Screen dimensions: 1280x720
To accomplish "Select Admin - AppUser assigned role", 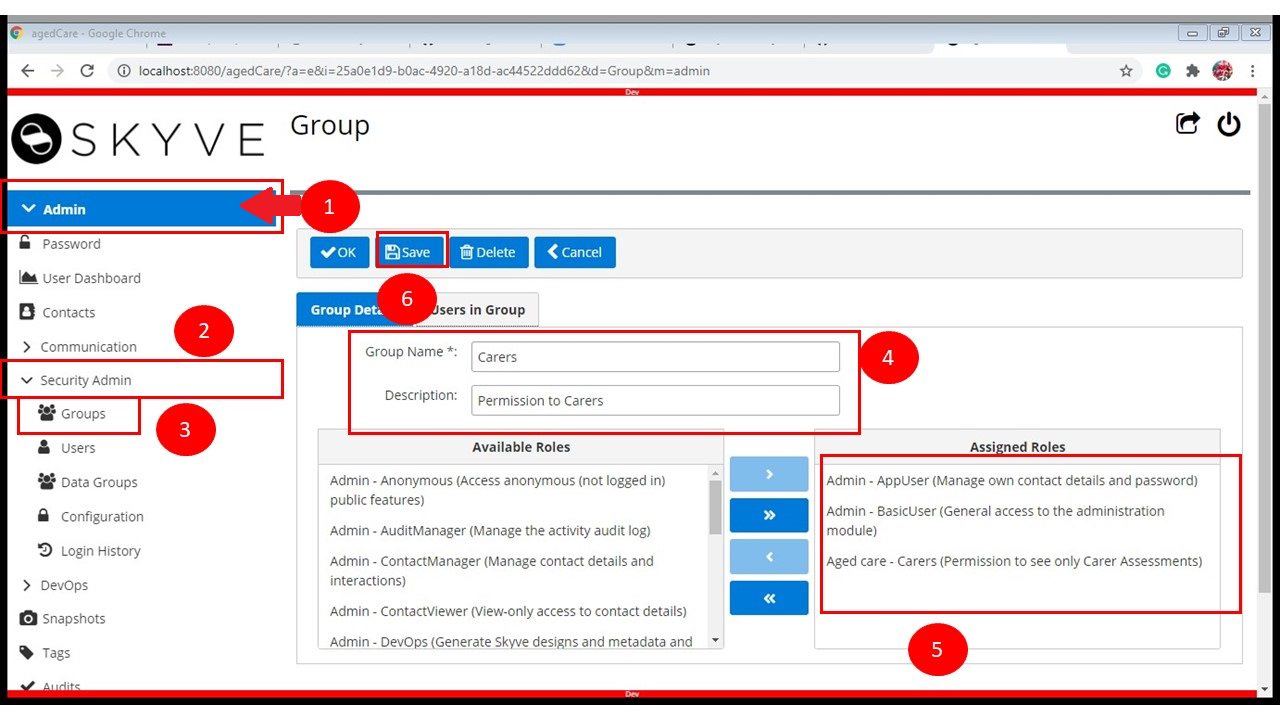I will pyautogui.click(x=1017, y=480).
